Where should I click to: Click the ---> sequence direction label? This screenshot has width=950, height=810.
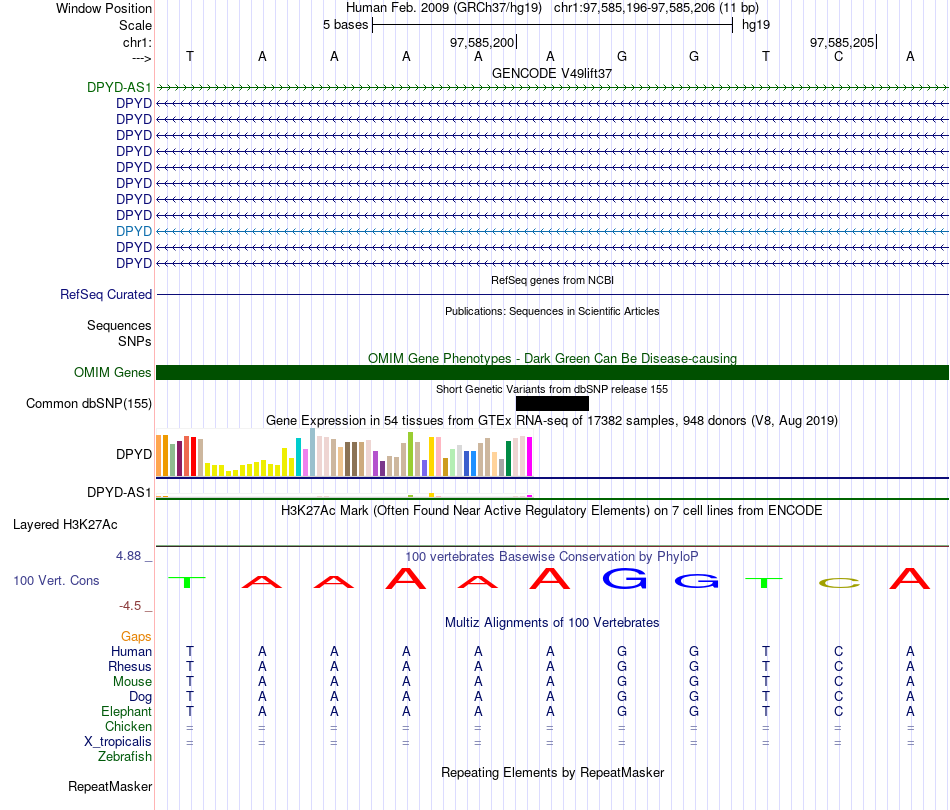point(142,58)
